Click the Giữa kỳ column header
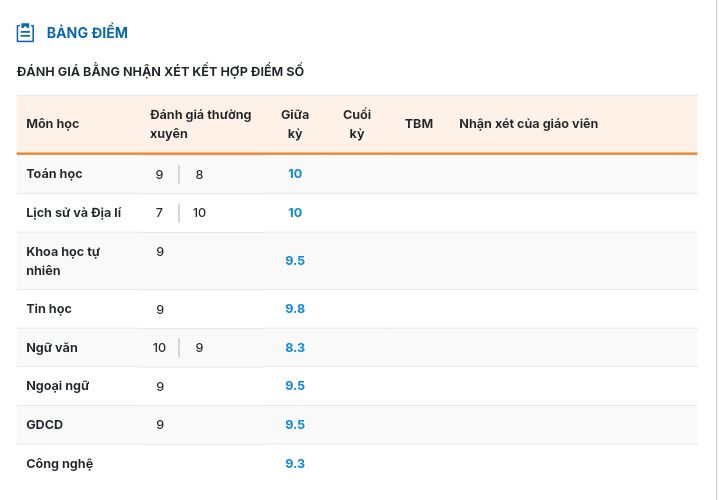Image resolution: width=720 pixels, height=500 pixels. coord(295,124)
